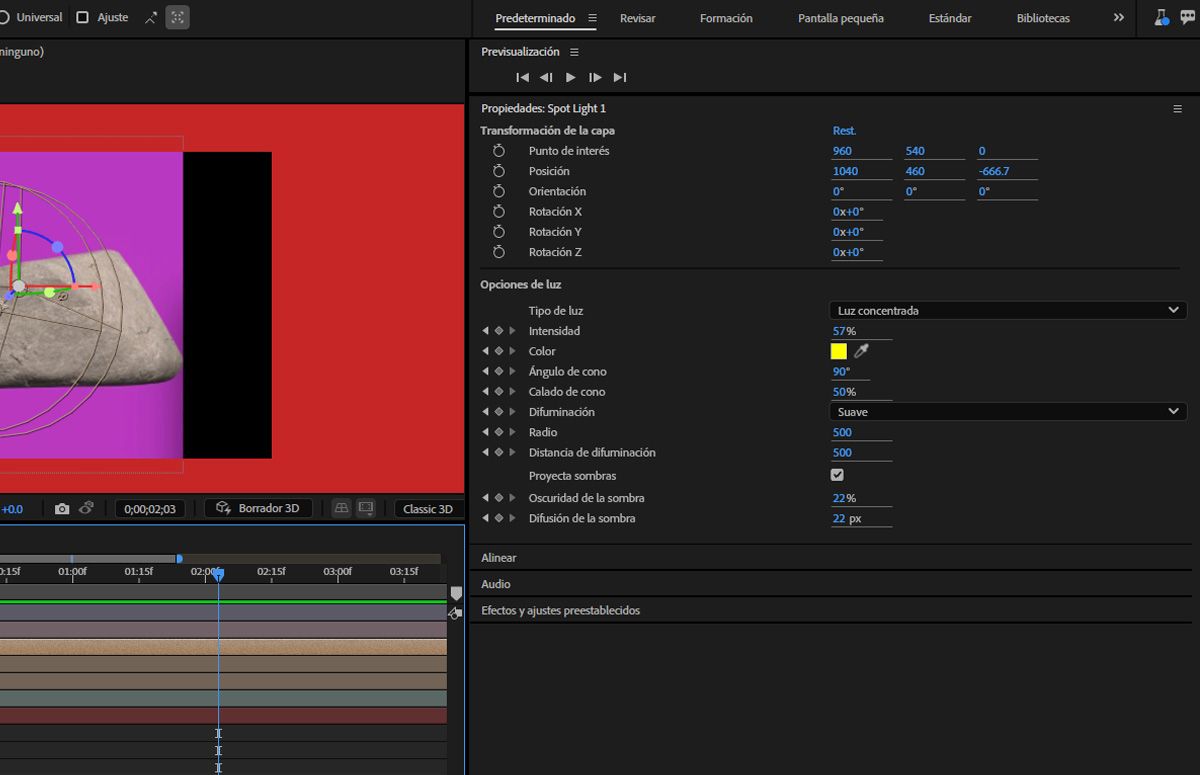Viewport: 1200px width, 775px height.
Task: Jump to first frame in preview controls
Action: pos(522,77)
